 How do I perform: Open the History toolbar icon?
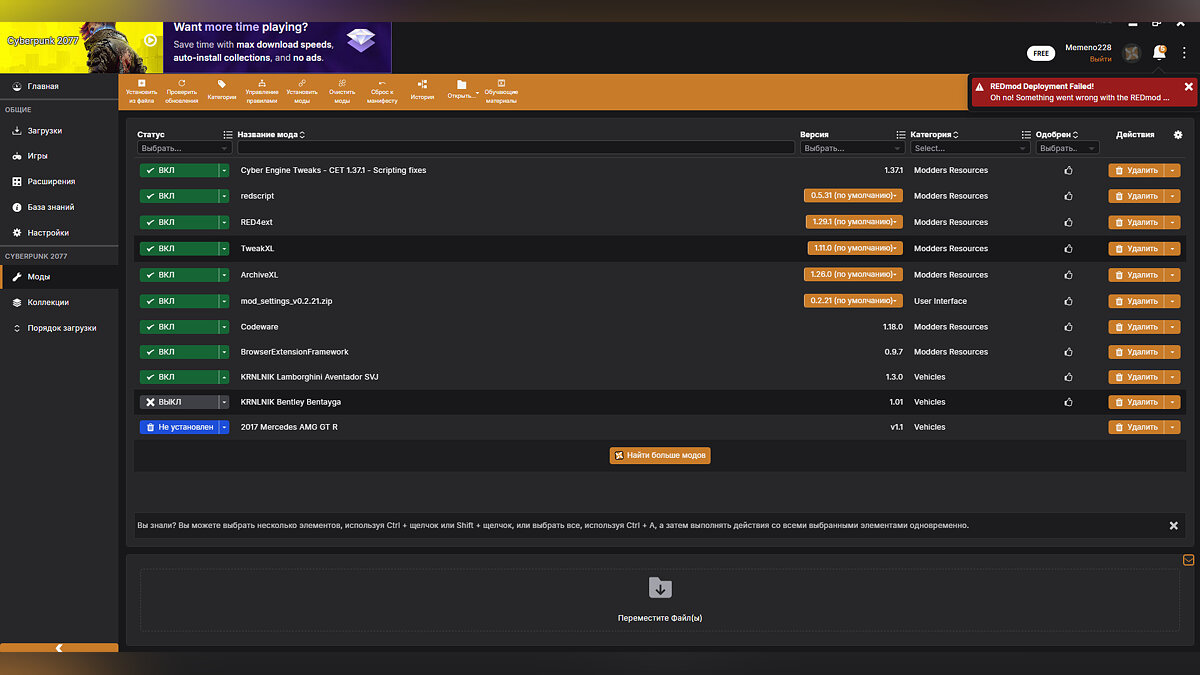coord(422,84)
